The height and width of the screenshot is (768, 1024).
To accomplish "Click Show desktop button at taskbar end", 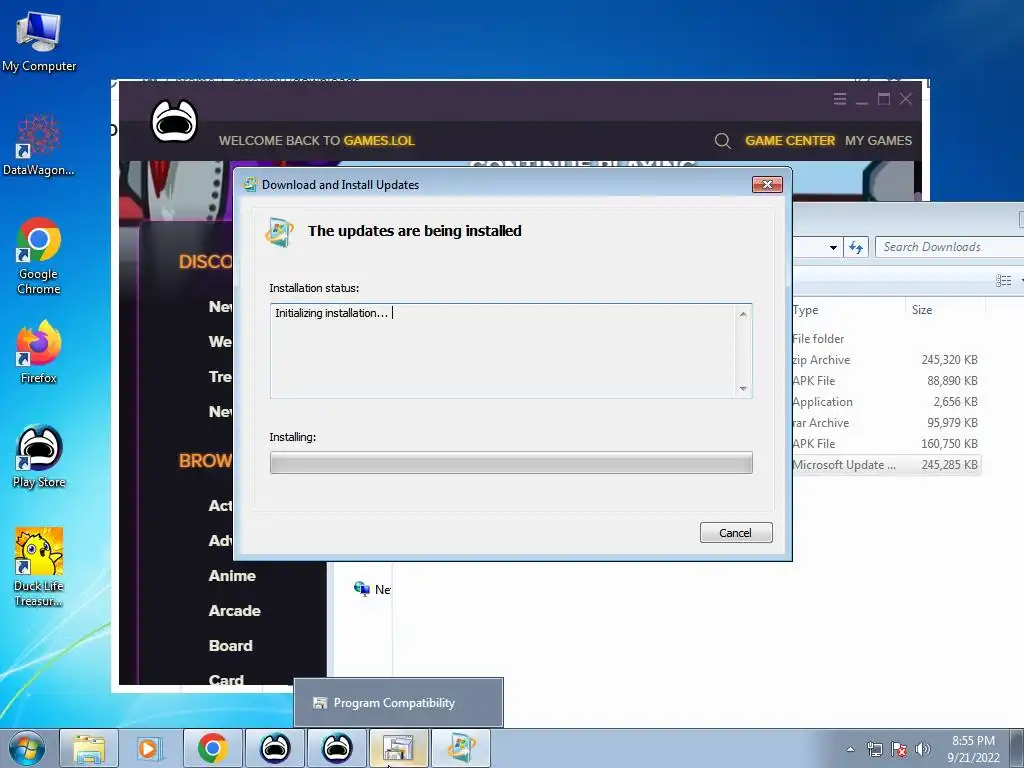I will 1018,748.
